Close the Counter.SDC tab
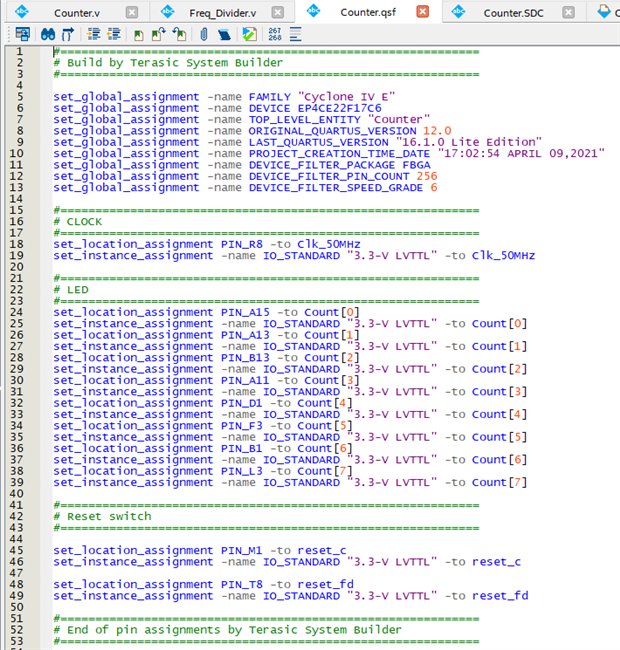Screen dimensions: 620x650 (566, 12)
